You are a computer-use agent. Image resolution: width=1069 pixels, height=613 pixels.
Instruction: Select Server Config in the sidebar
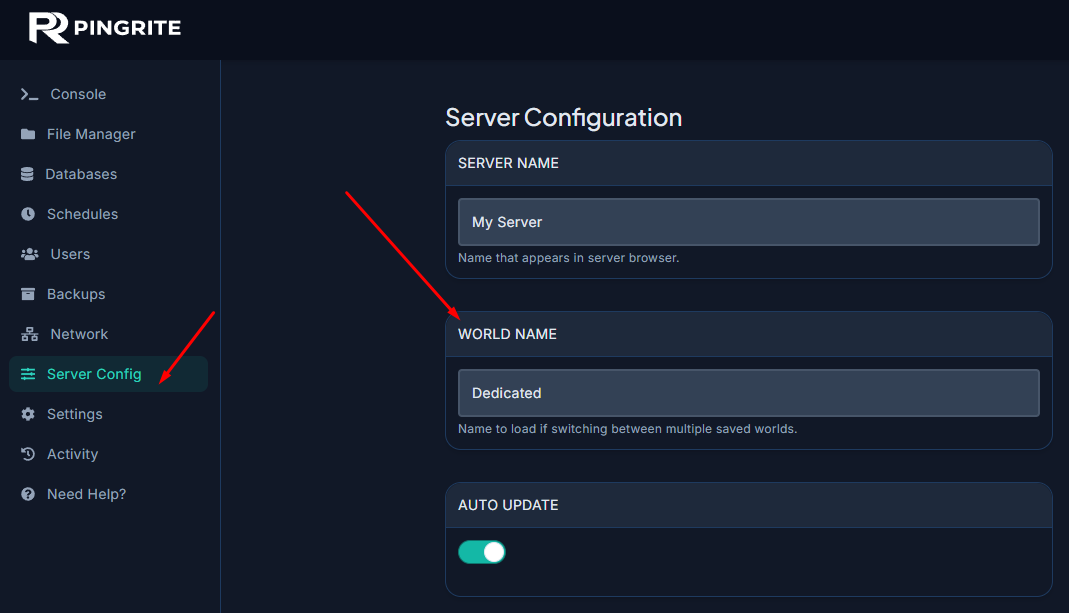pos(94,374)
